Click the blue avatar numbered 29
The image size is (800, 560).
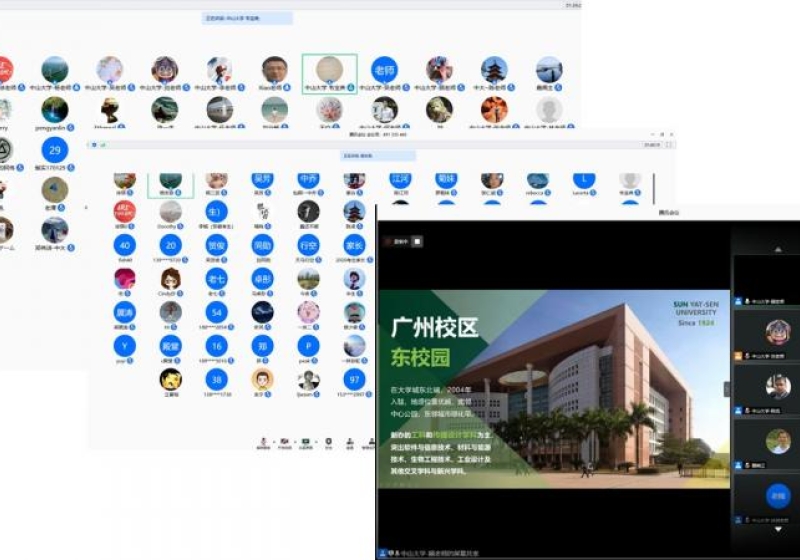(x=55, y=151)
